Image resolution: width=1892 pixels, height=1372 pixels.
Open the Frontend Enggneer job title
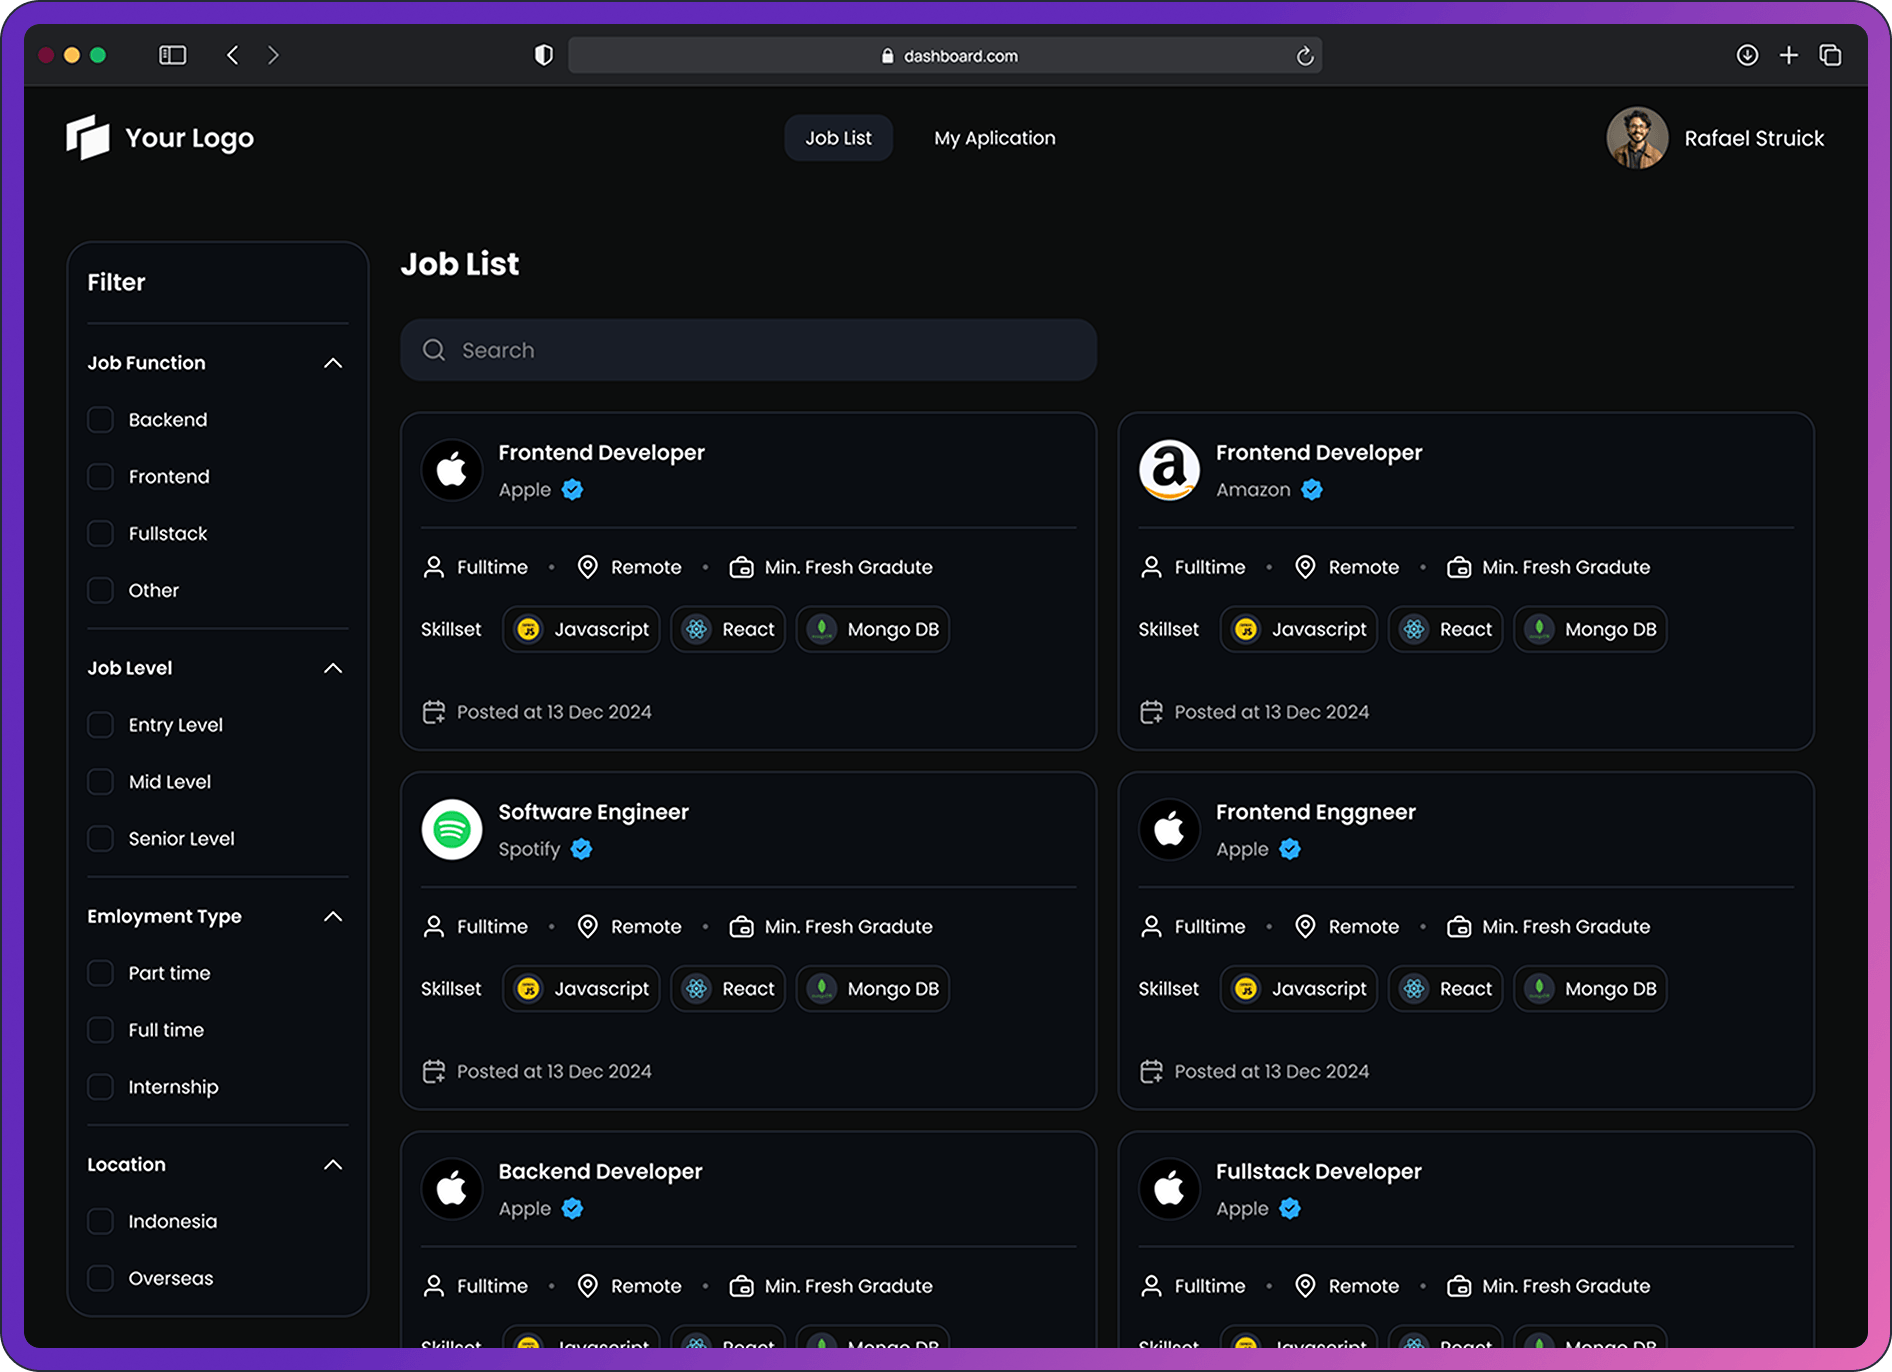(x=1316, y=812)
